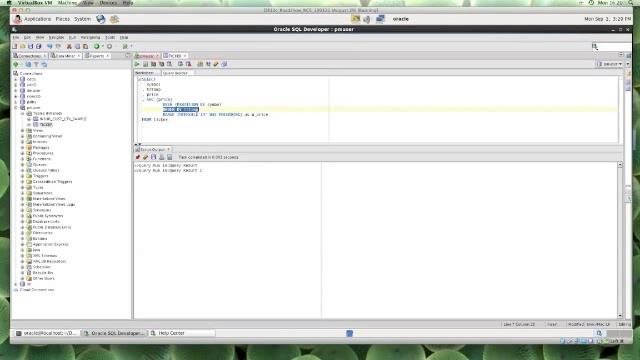Viewport: 640px width, 360px height.
Task: Open the Navigate menu
Action: tap(56, 38)
